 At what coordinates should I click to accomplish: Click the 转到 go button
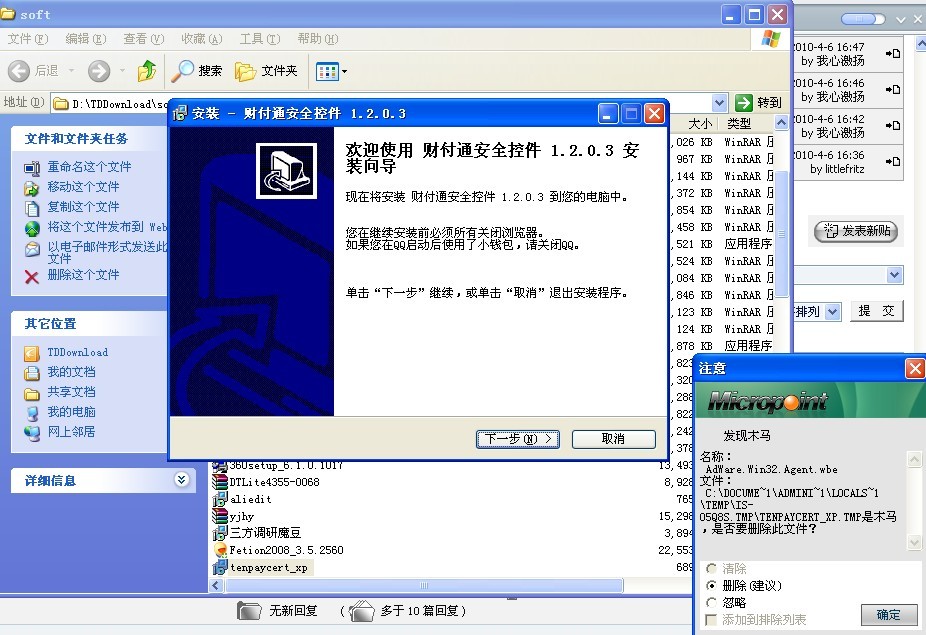[759, 103]
